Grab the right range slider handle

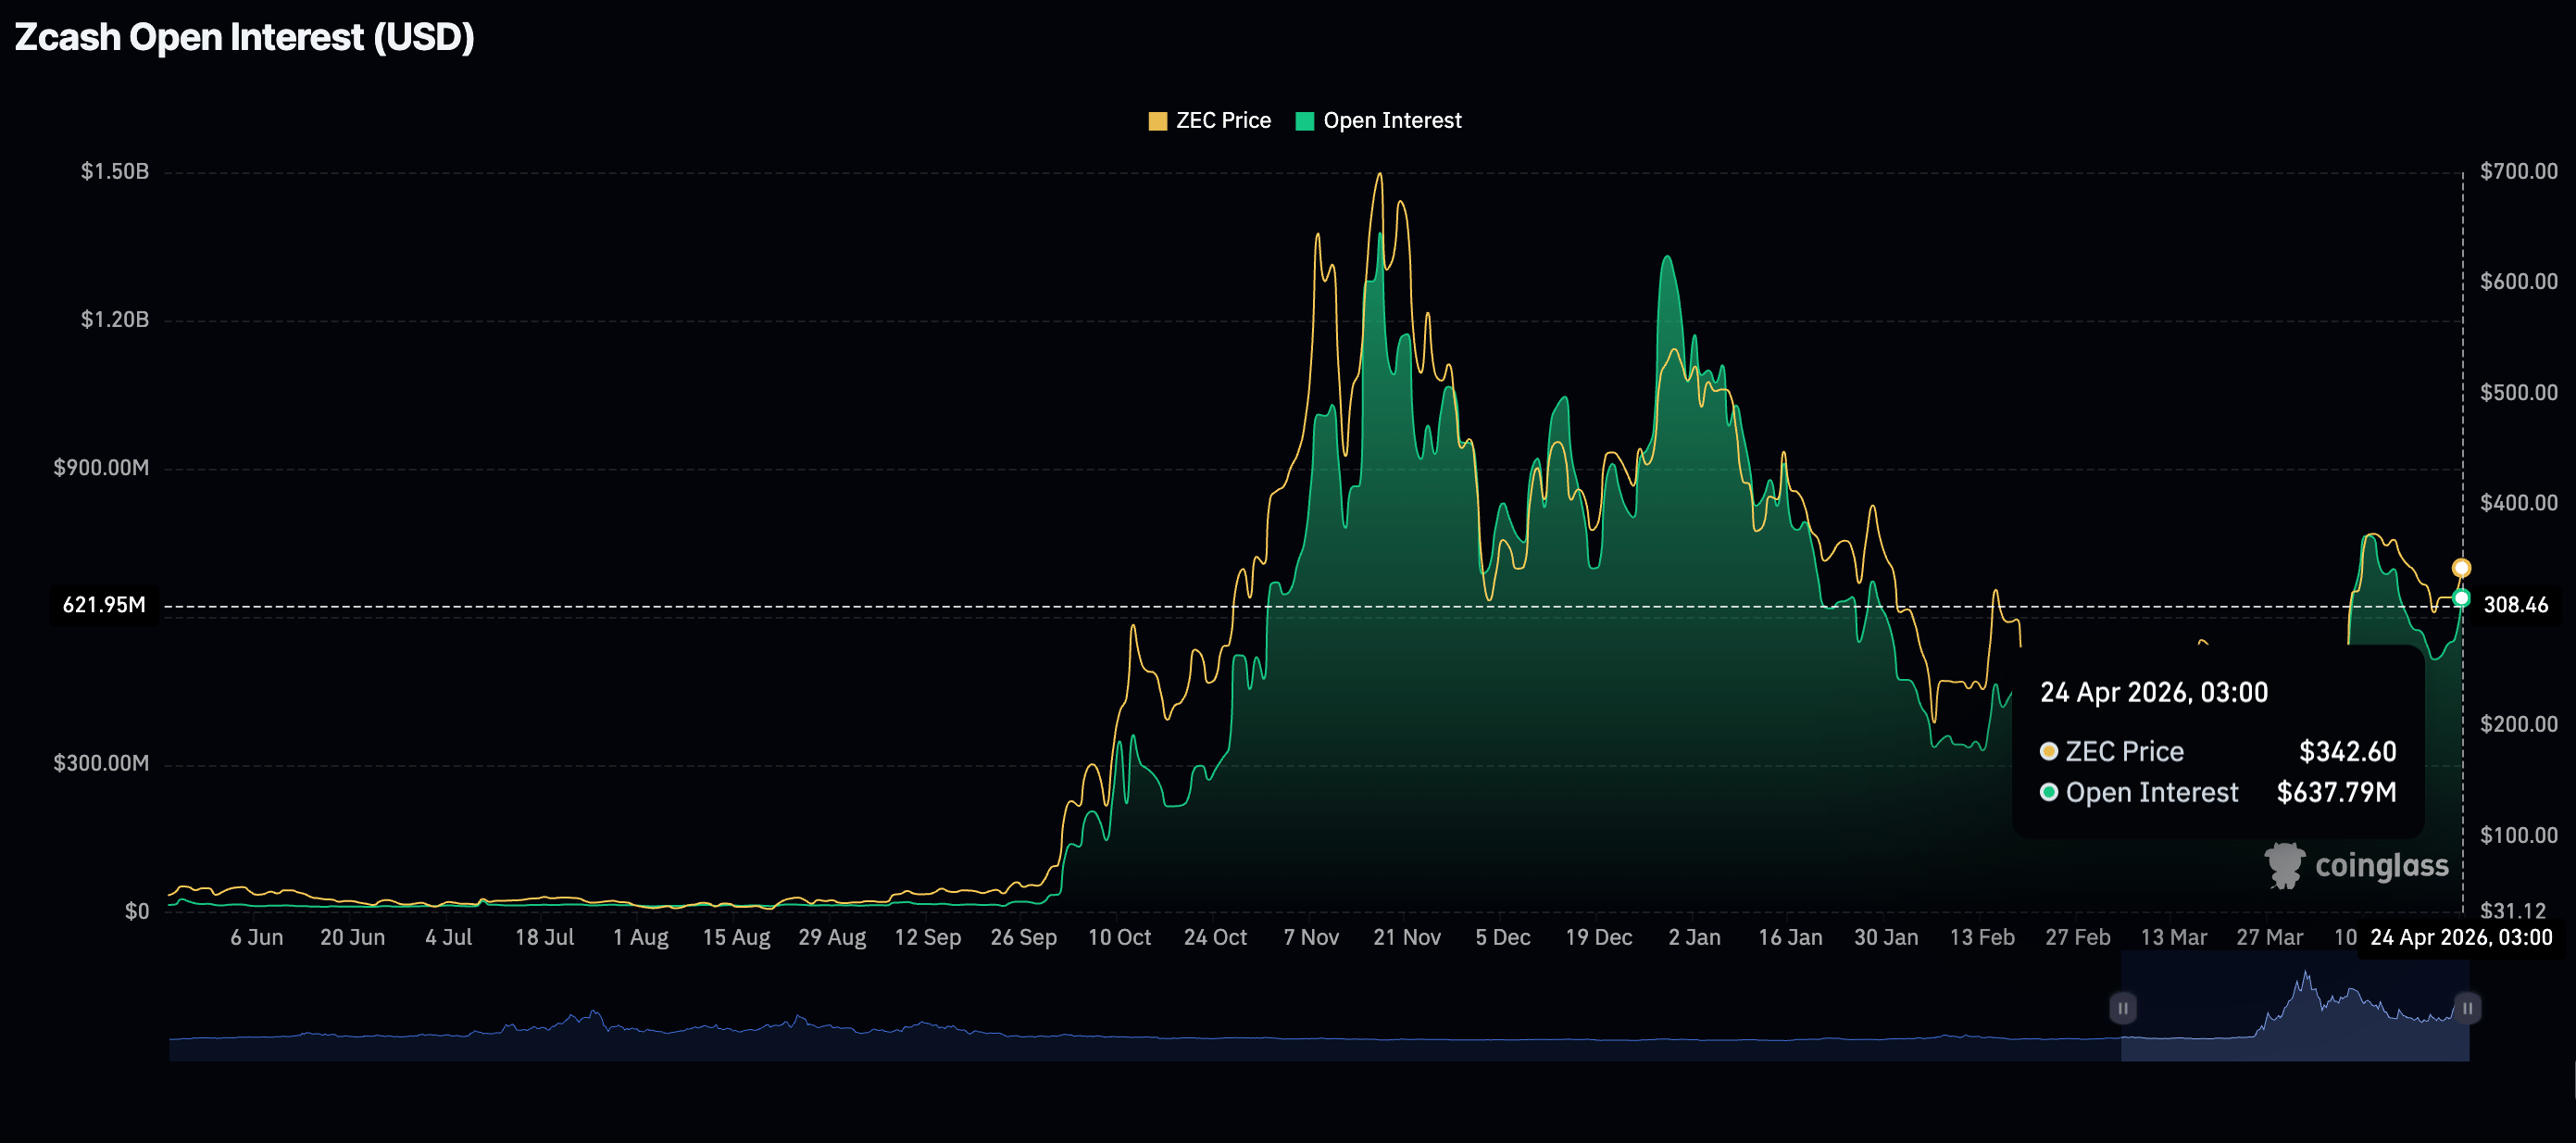(x=2467, y=1008)
